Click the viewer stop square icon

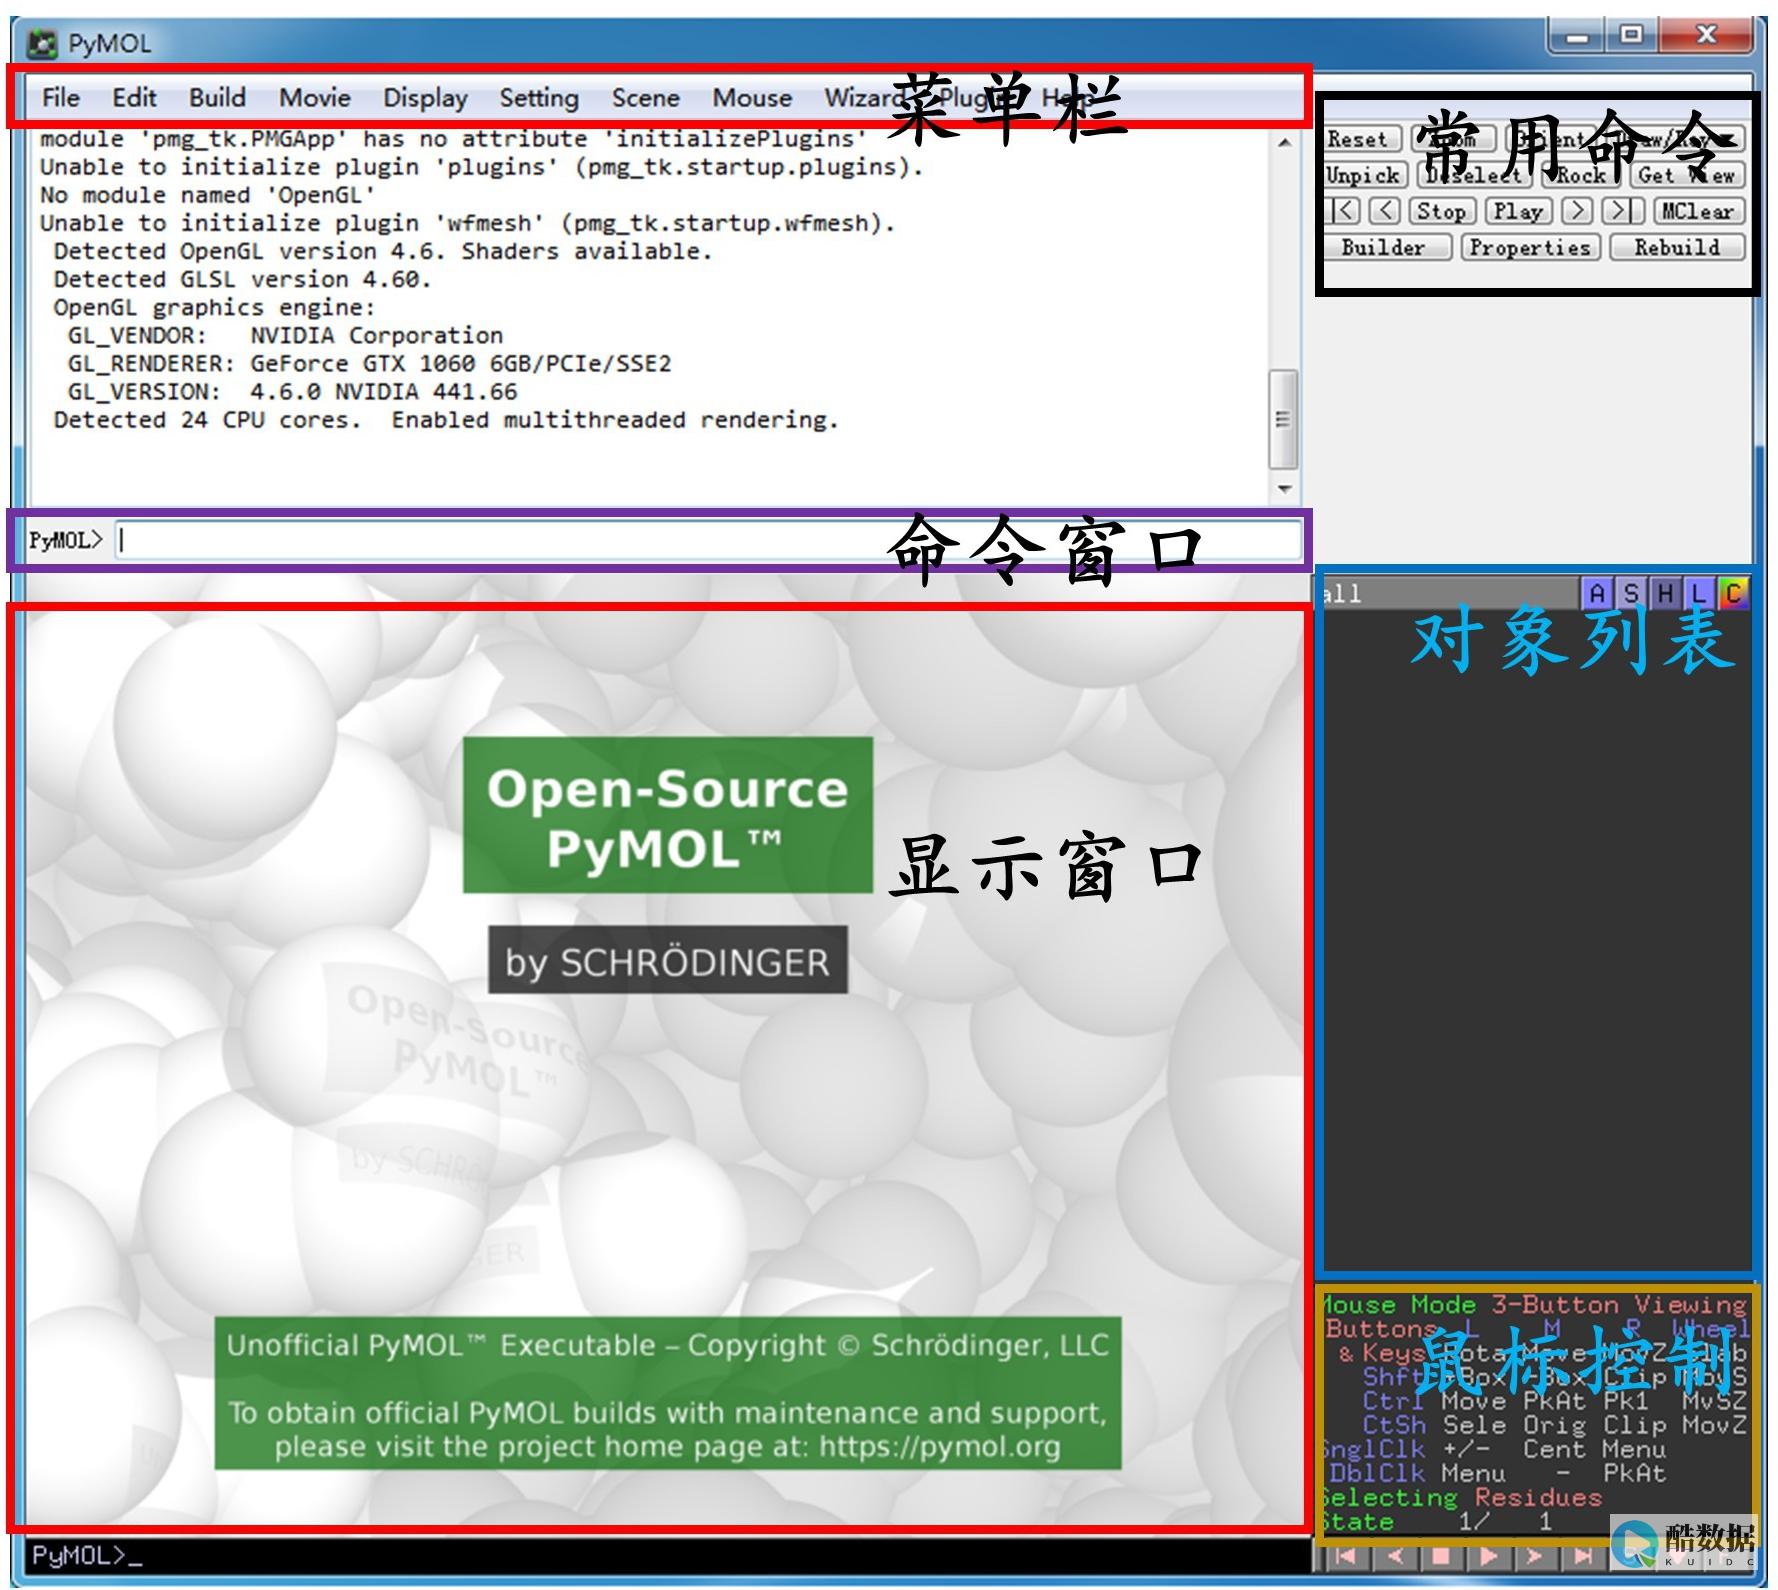point(1441,1557)
